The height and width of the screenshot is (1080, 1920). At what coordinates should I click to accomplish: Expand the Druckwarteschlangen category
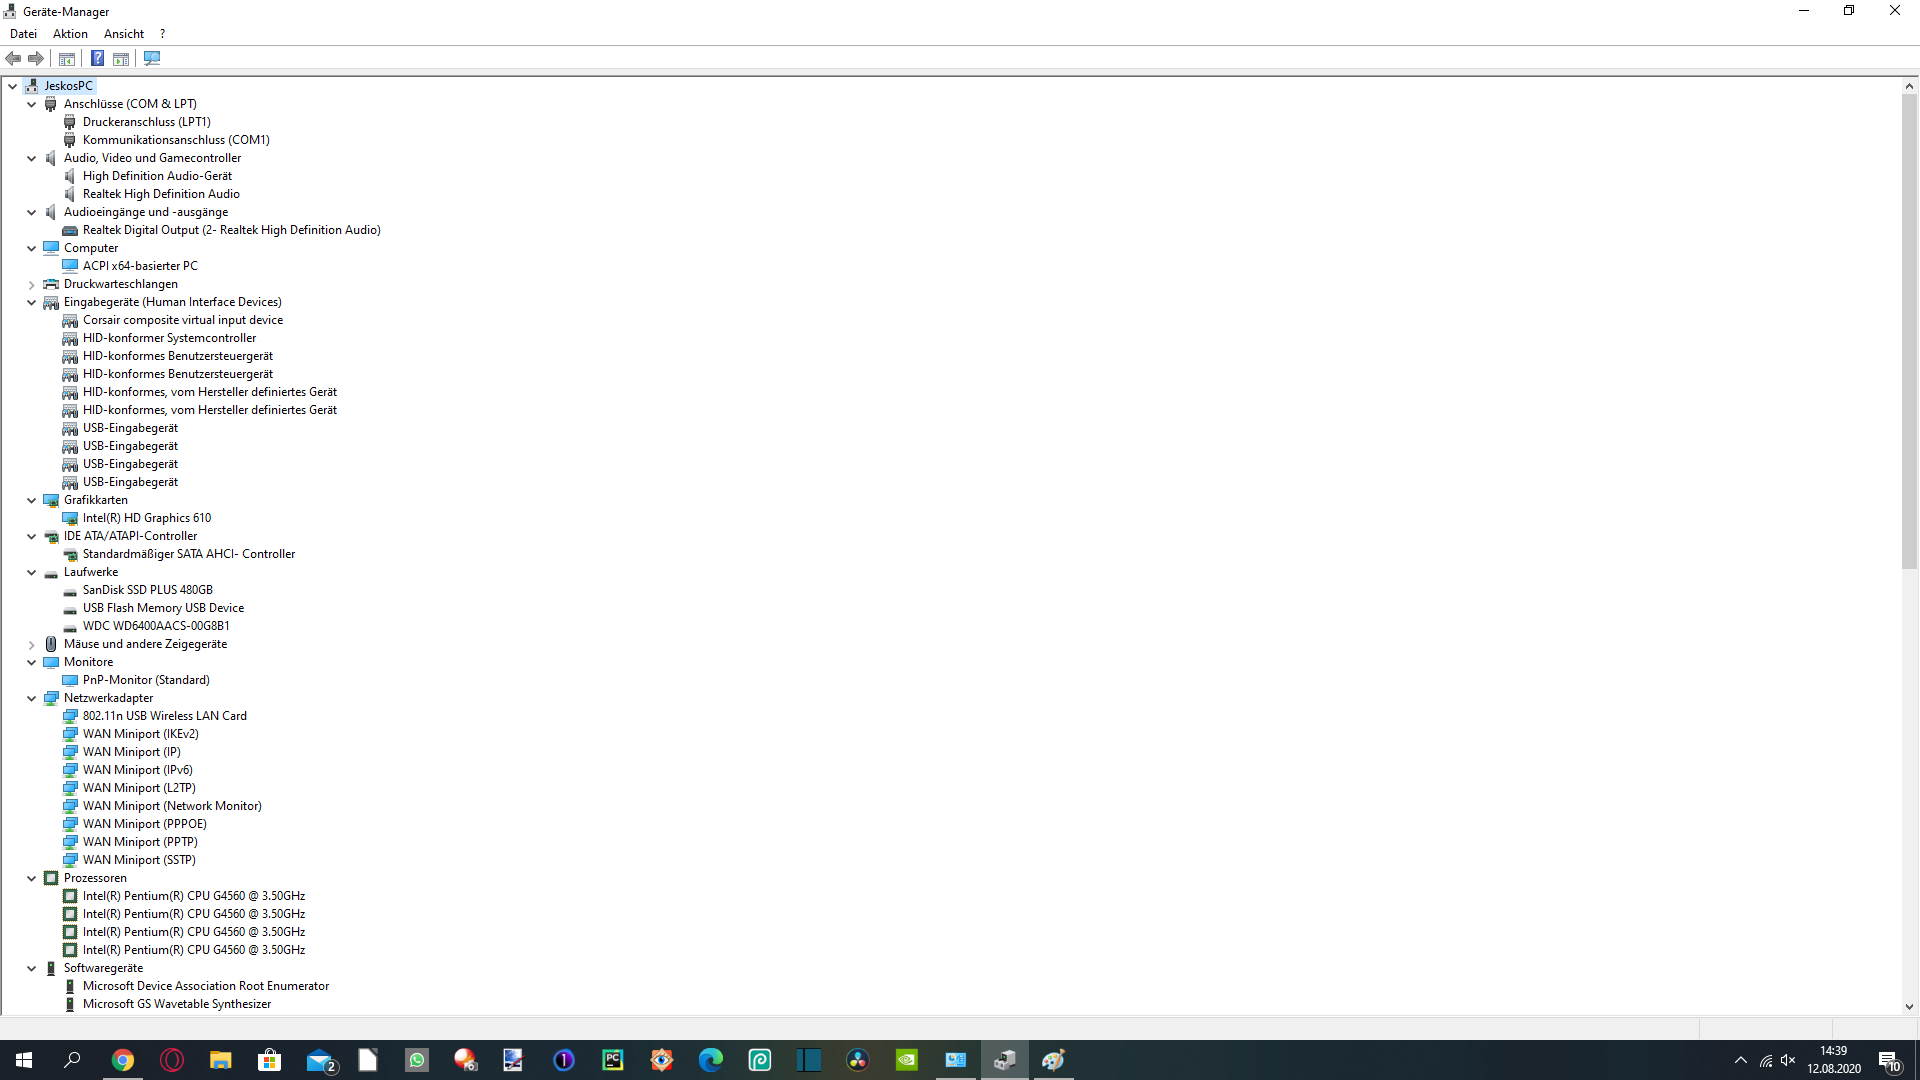[x=32, y=284]
